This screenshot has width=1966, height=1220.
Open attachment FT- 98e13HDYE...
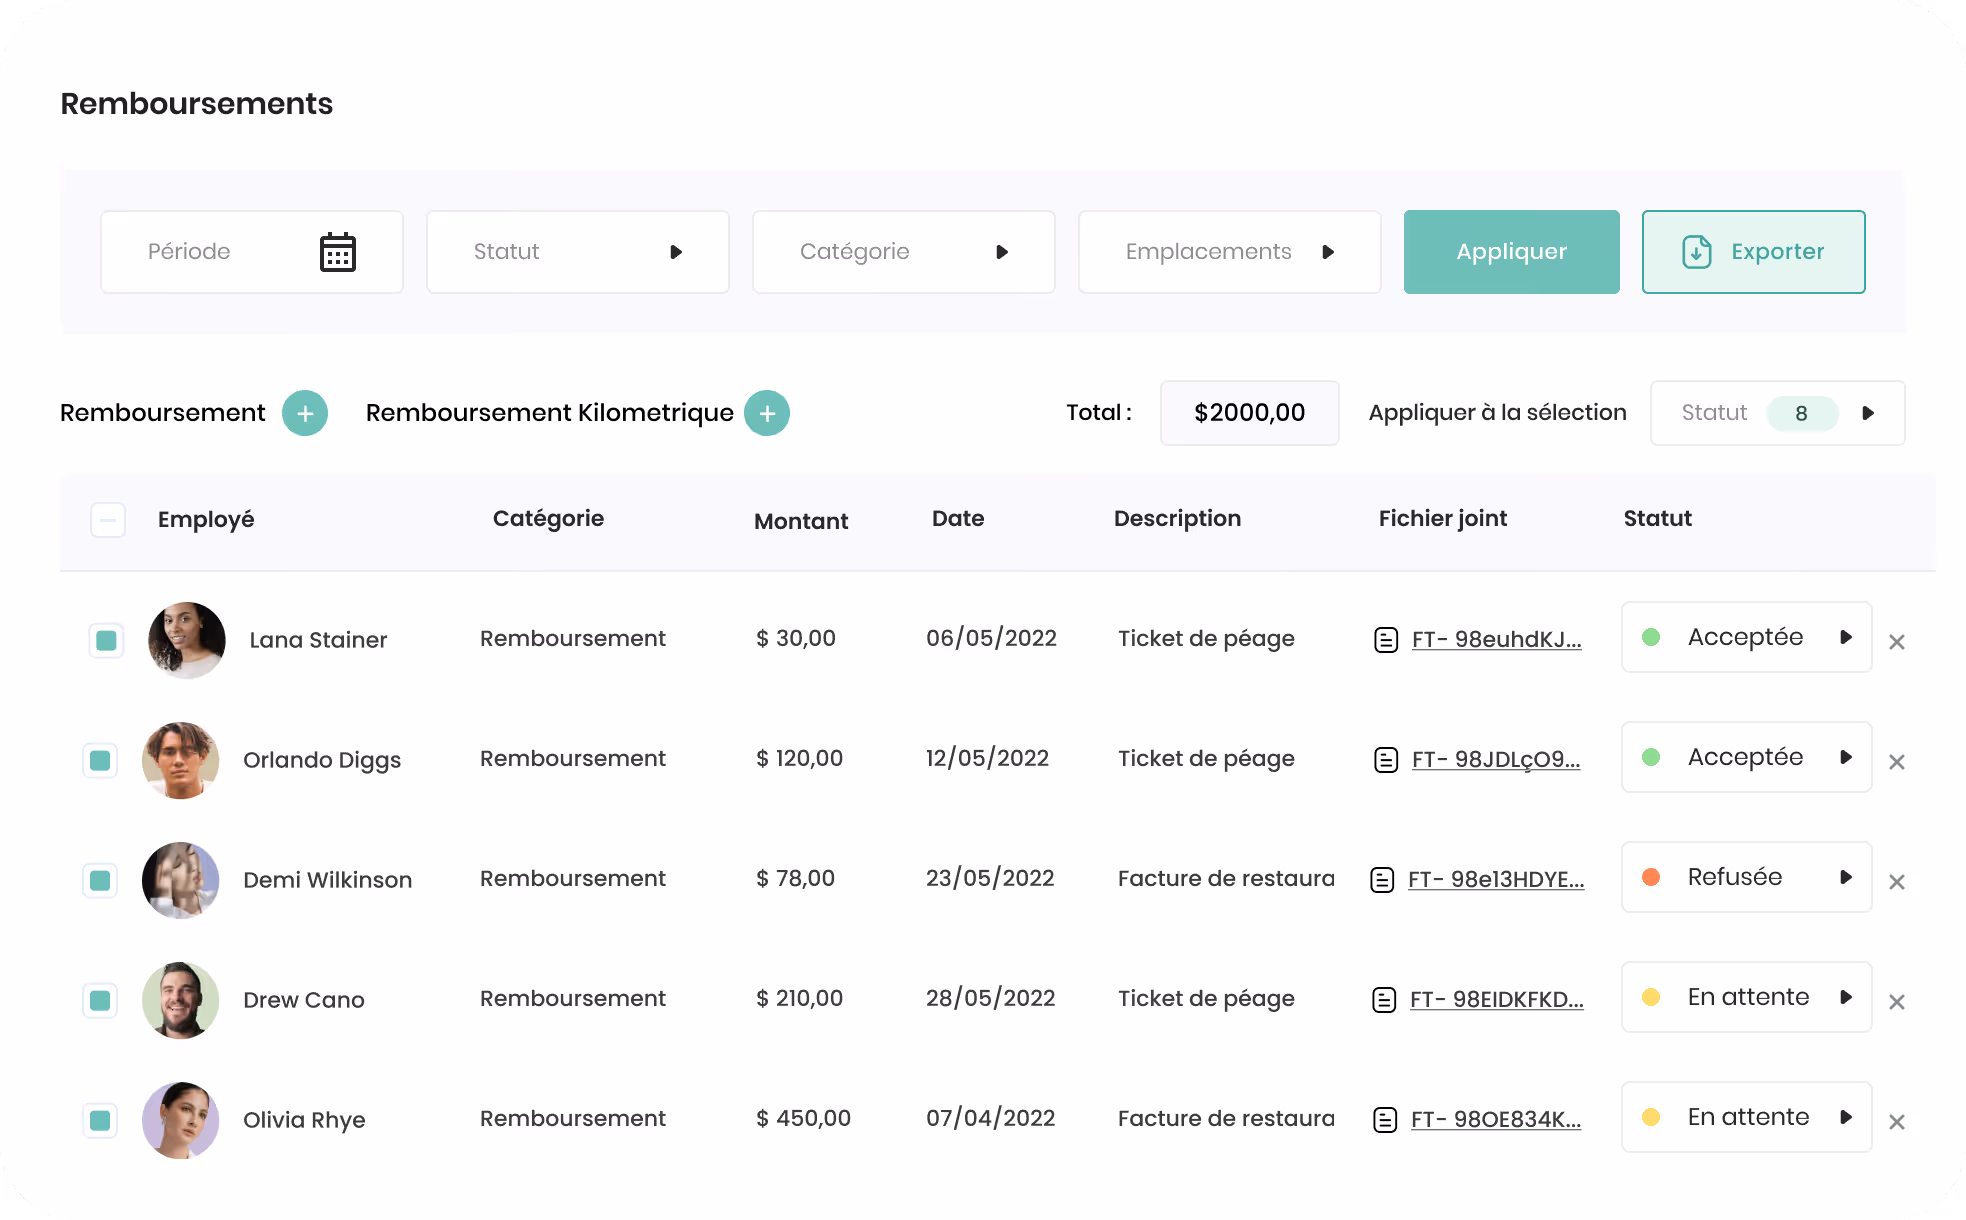coord(1496,880)
